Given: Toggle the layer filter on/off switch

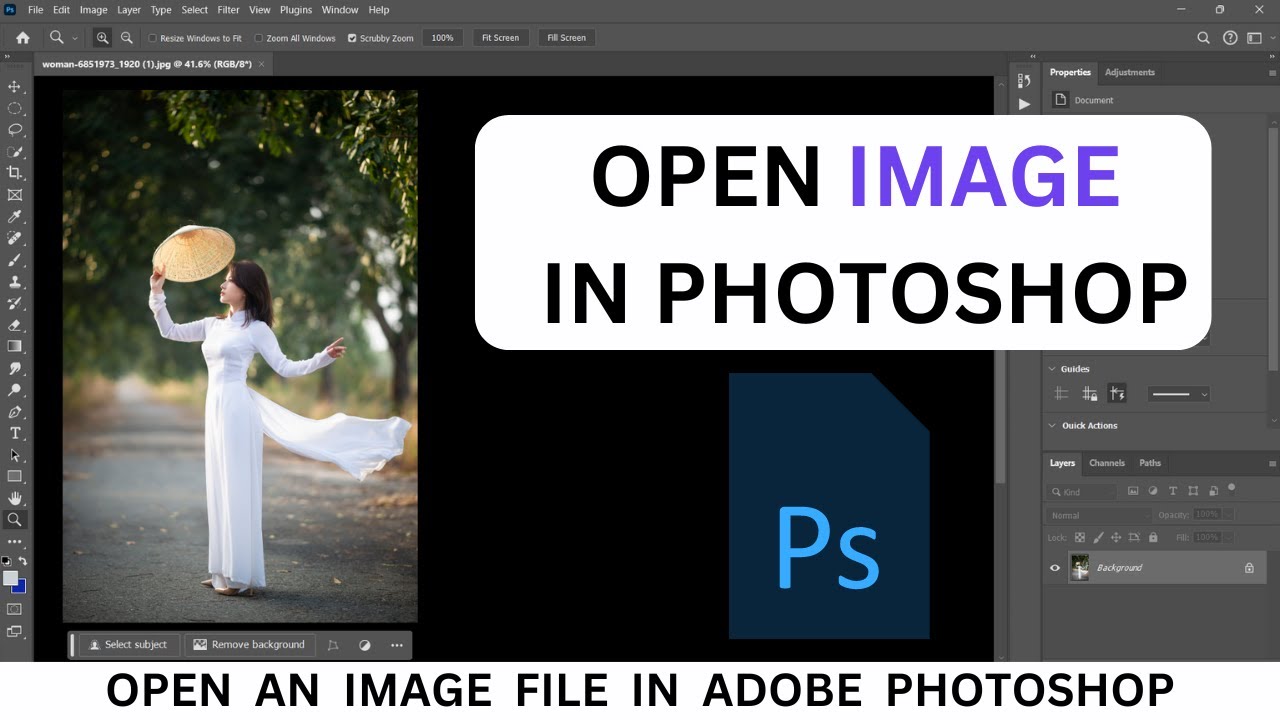Looking at the screenshot, I should (x=1231, y=489).
